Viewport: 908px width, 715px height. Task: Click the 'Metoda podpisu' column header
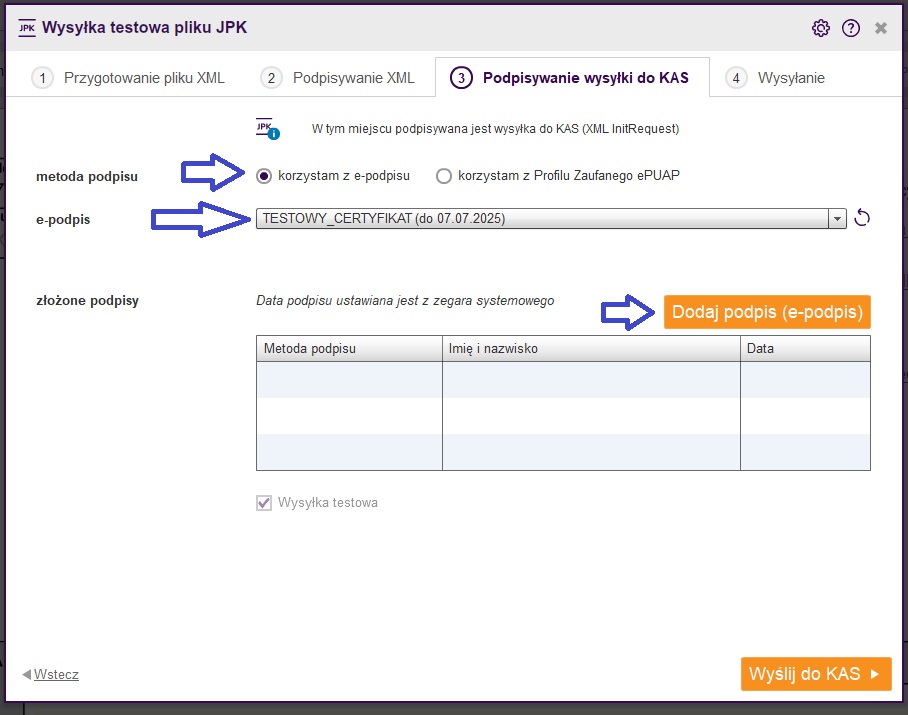349,349
